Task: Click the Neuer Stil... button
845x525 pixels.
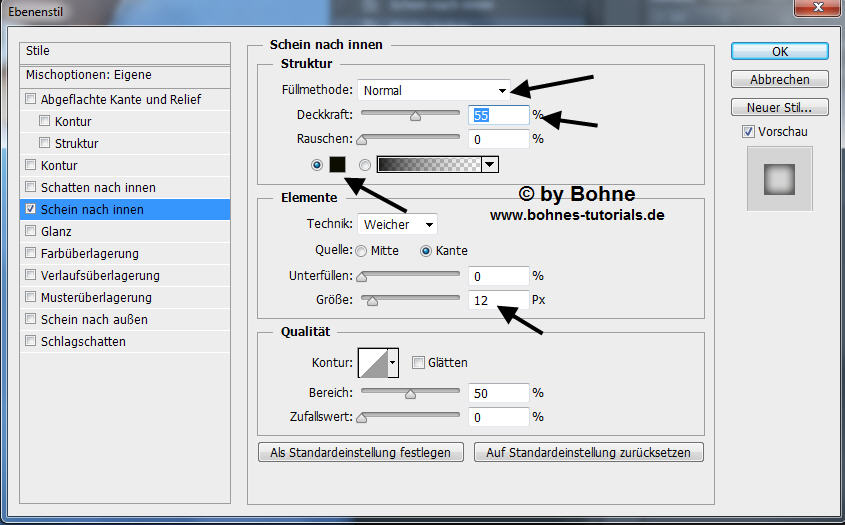Action: tap(780, 107)
